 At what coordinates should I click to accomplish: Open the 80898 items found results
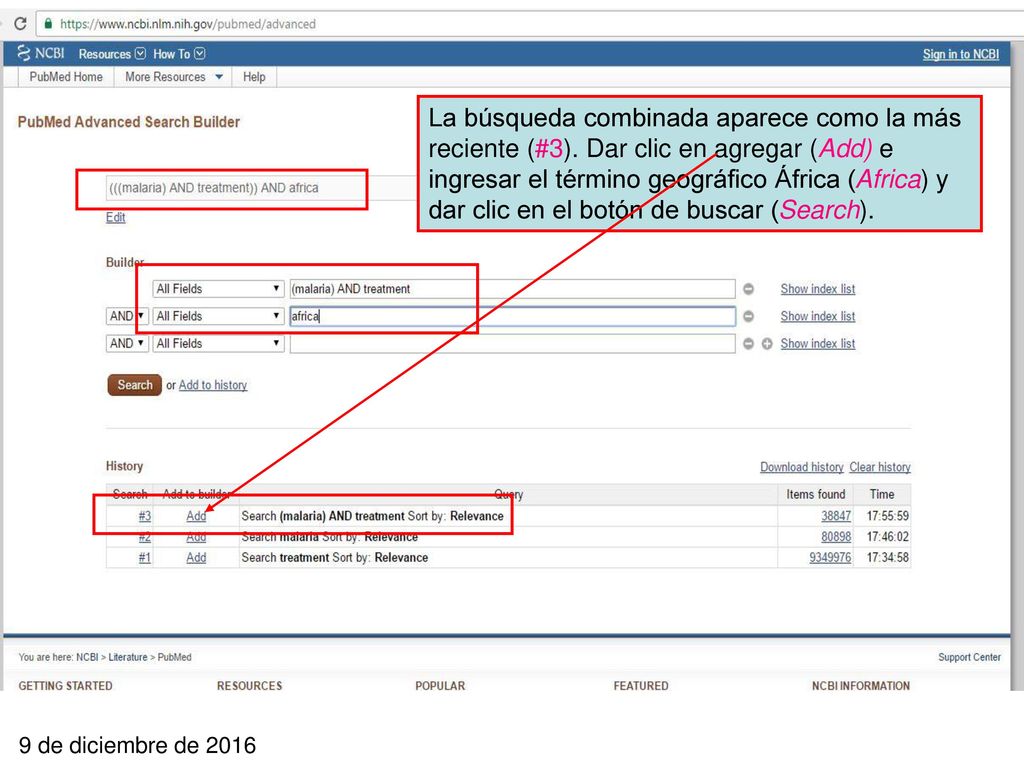click(x=836, y=537)
